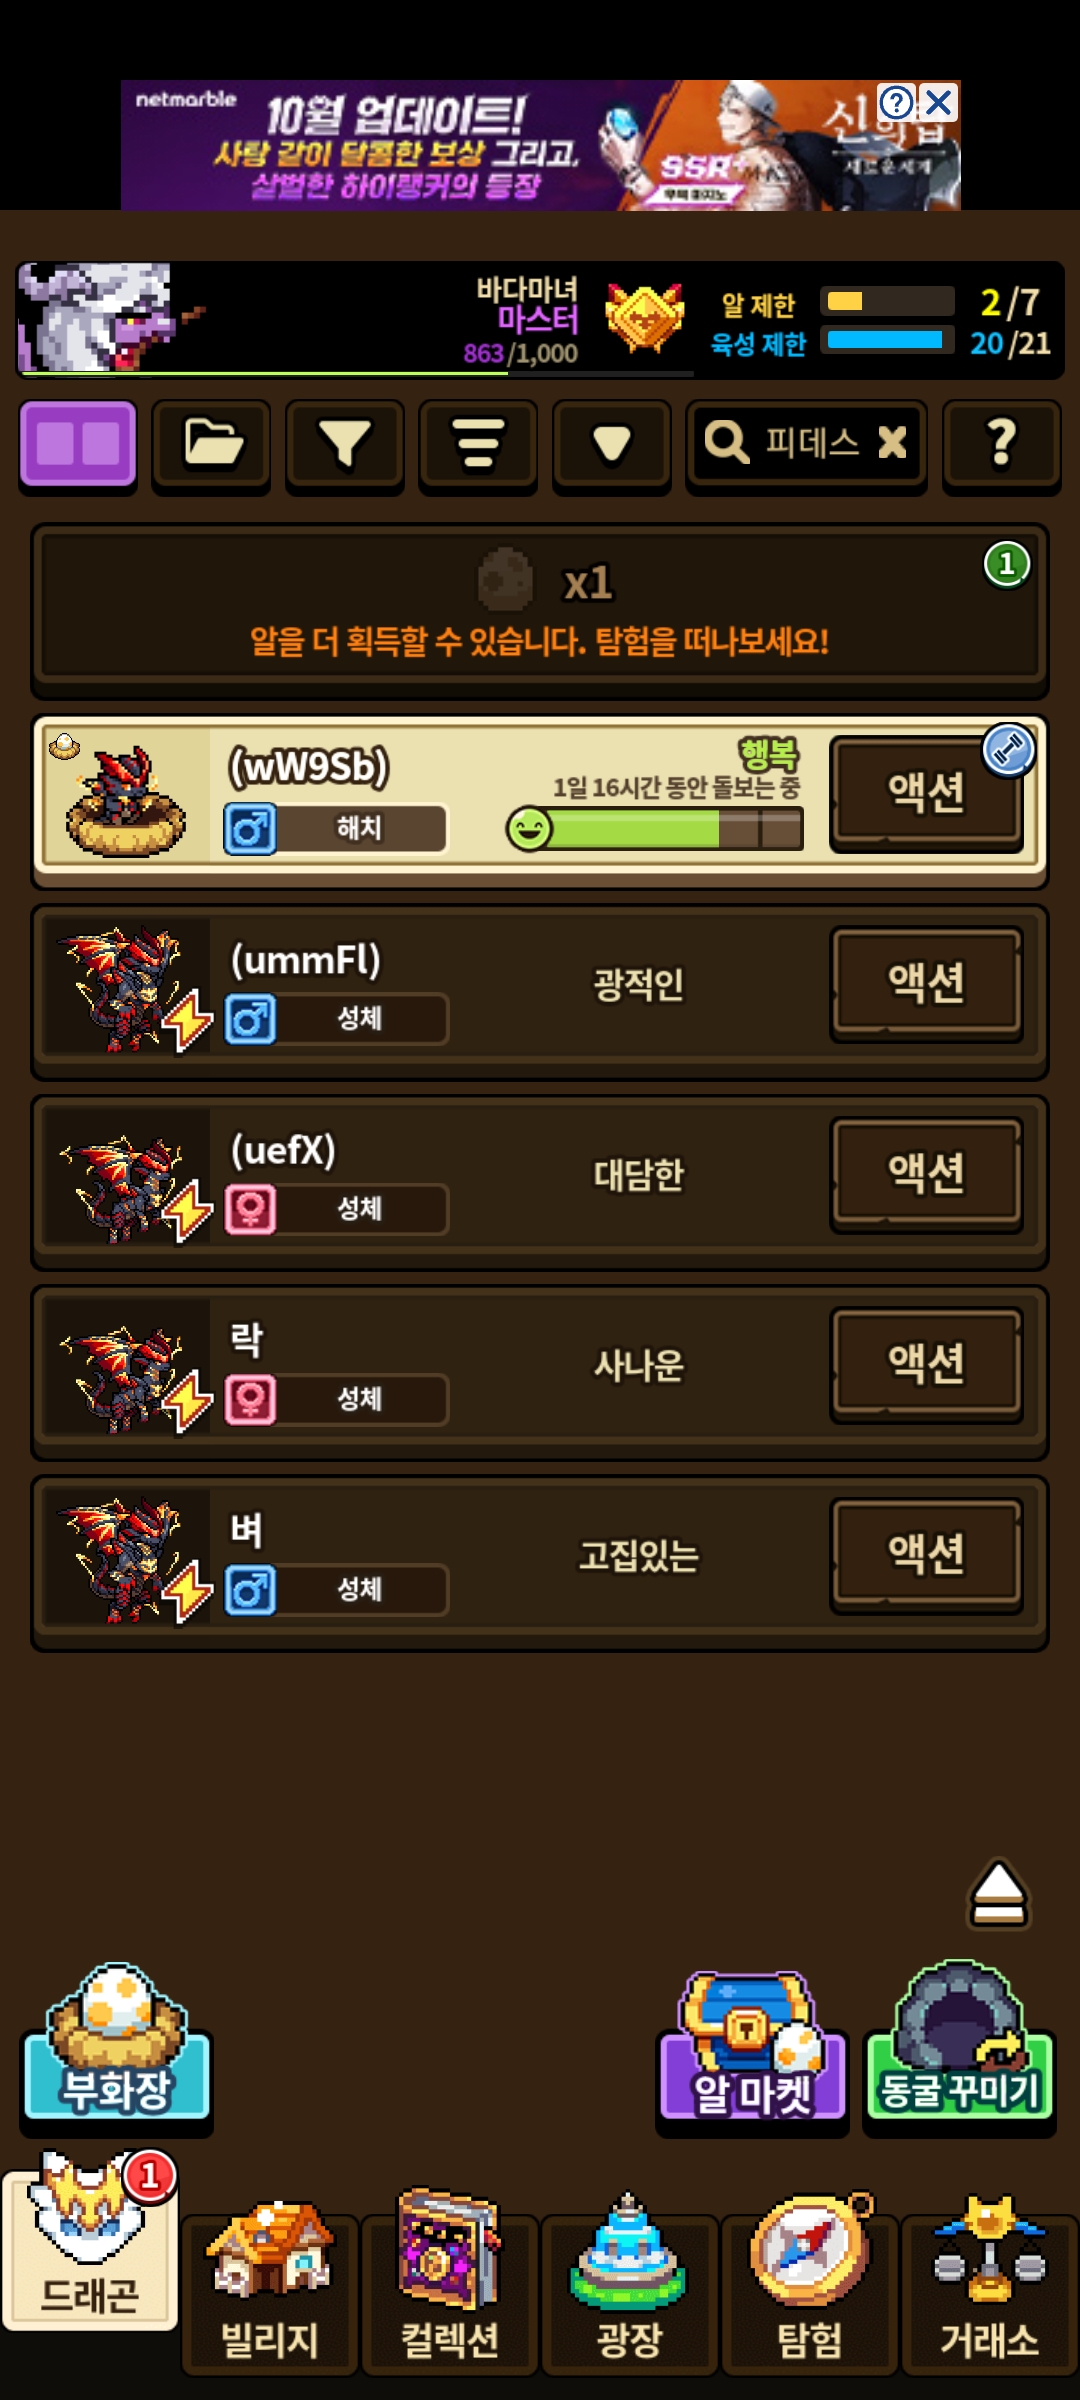Tap the egg x1 exploration banner
The width and height of the screenshot is (1080, 2400).
(x=540, y=609)
